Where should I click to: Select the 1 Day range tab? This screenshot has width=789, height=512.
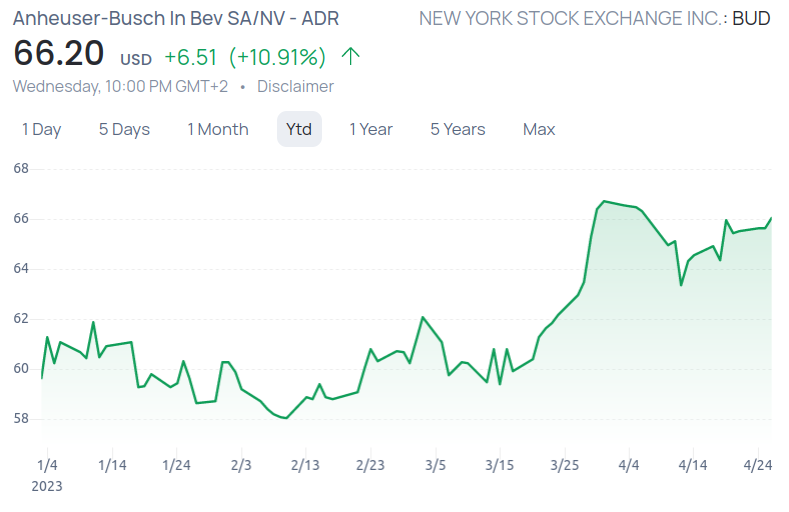coord(41,129)
